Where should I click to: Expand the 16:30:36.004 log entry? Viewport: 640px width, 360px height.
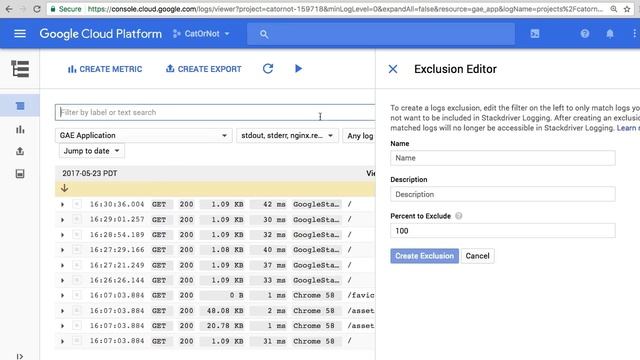click(x=62, y=204)
